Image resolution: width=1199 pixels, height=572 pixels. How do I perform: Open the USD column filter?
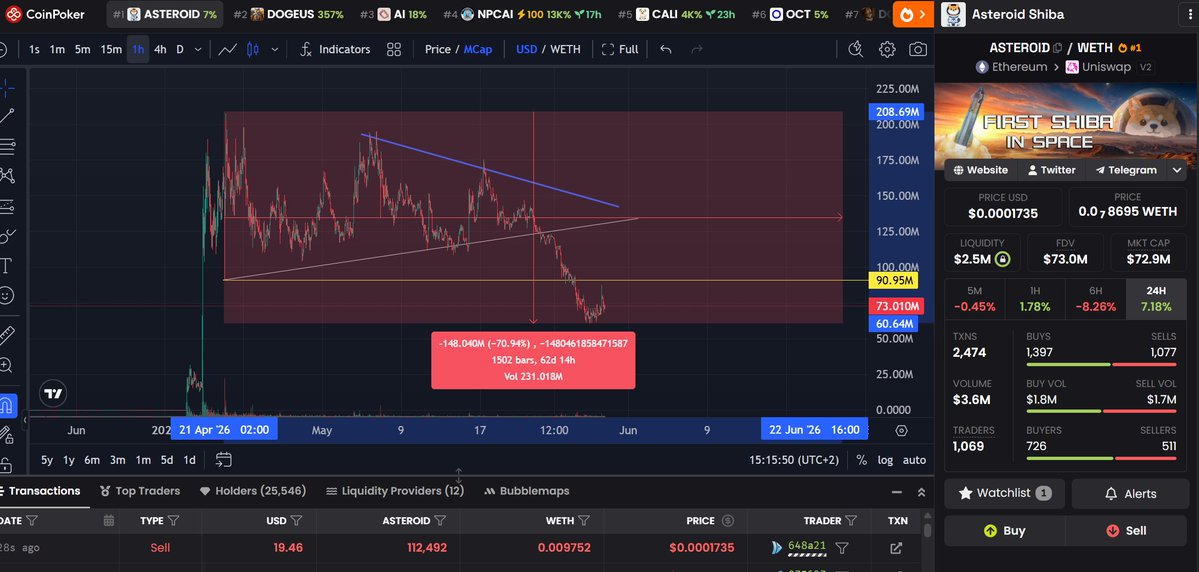click(296, 521)
